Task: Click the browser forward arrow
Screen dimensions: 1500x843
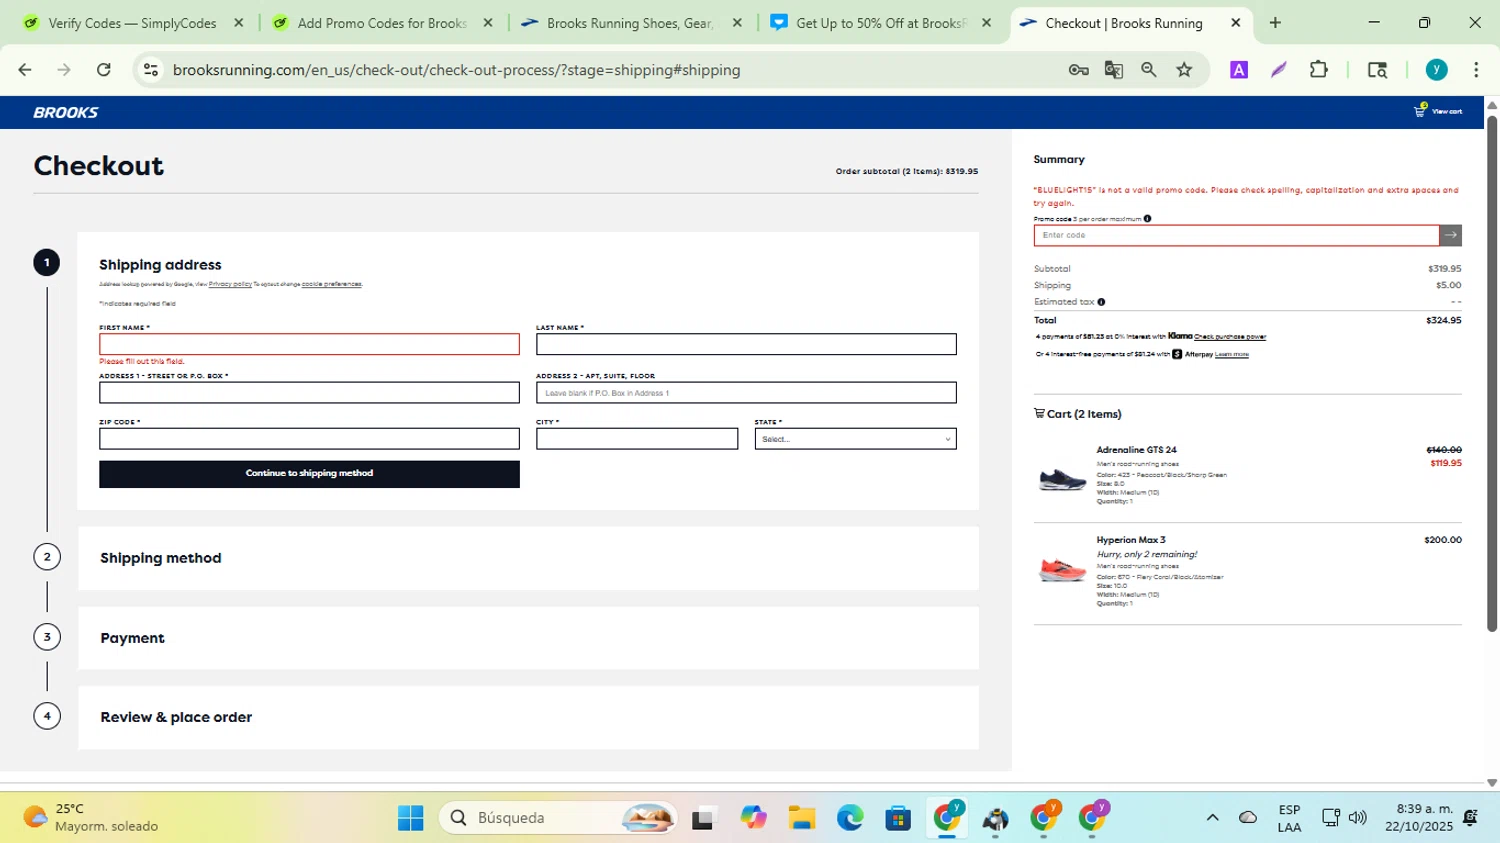Action: pyautogui.click(x=64, y=70)
